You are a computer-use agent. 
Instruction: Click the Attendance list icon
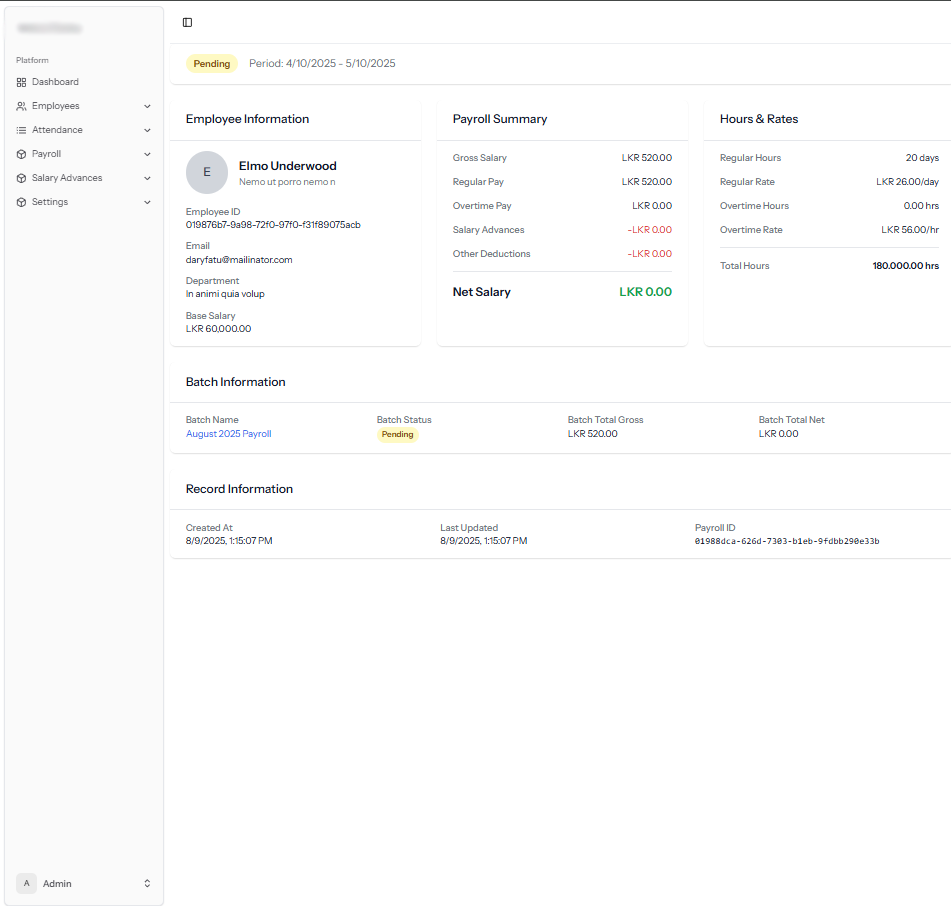[21, 130]
